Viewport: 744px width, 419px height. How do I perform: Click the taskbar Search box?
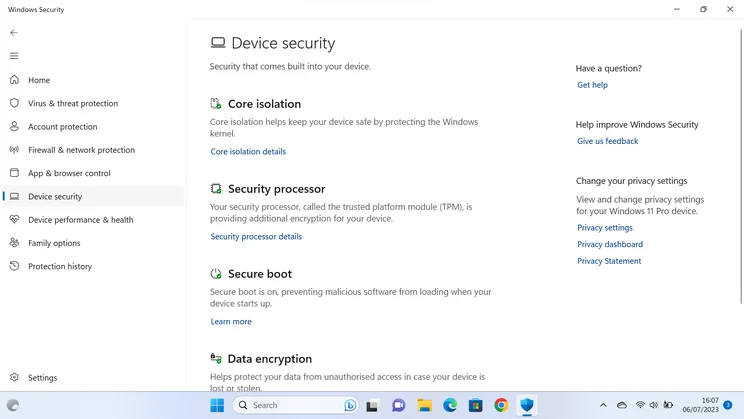295,405
